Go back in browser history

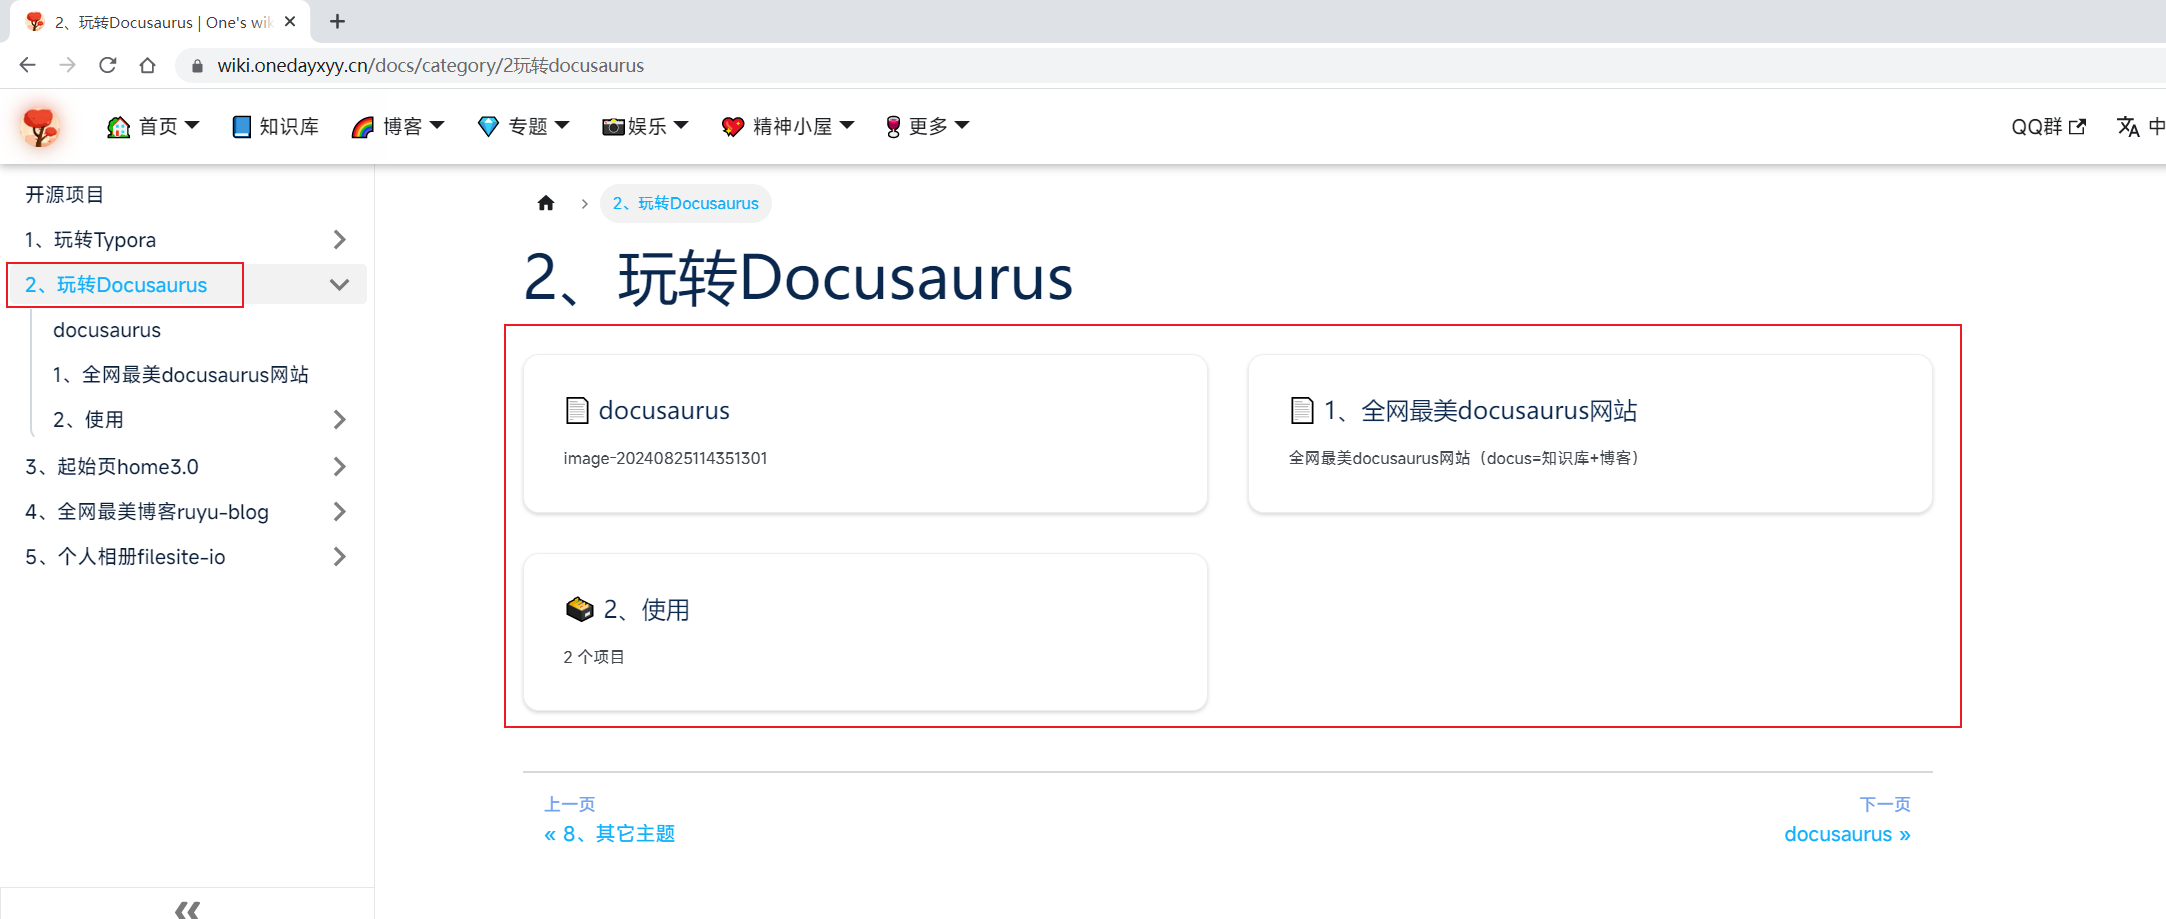coord(27,65)
